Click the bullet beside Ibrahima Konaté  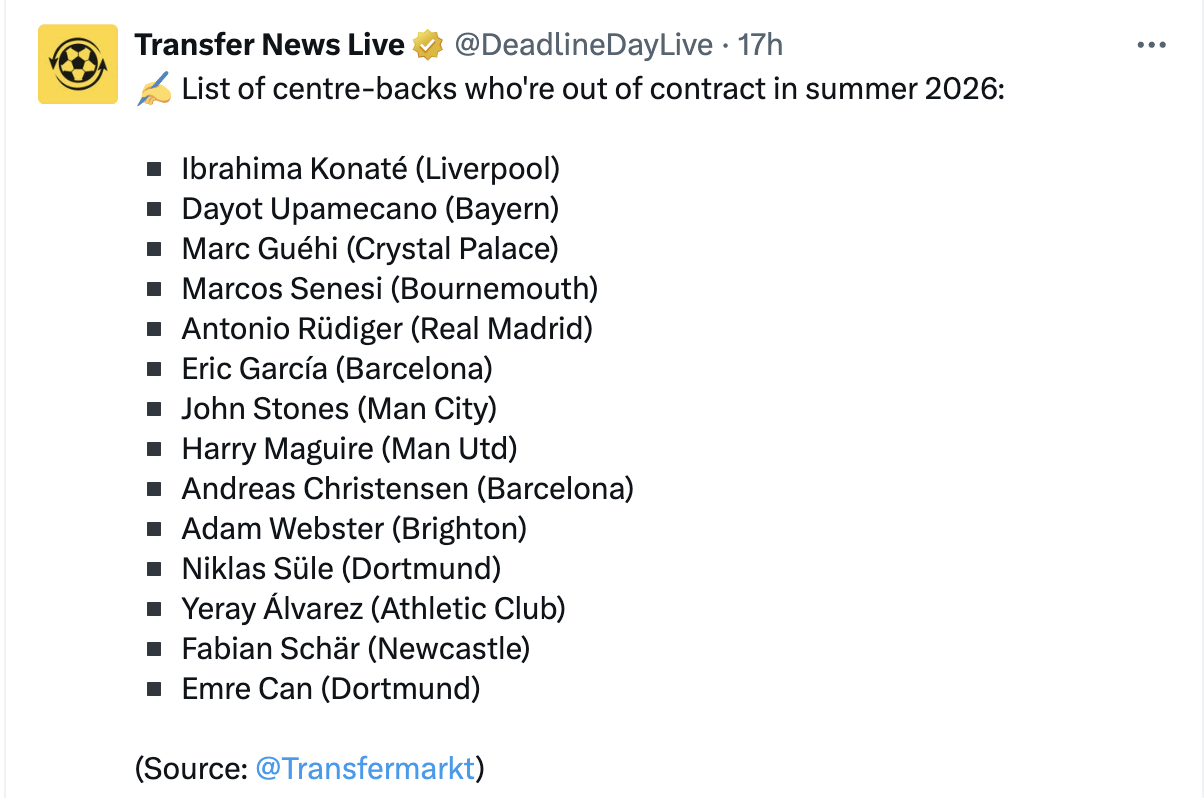(154, 169)
